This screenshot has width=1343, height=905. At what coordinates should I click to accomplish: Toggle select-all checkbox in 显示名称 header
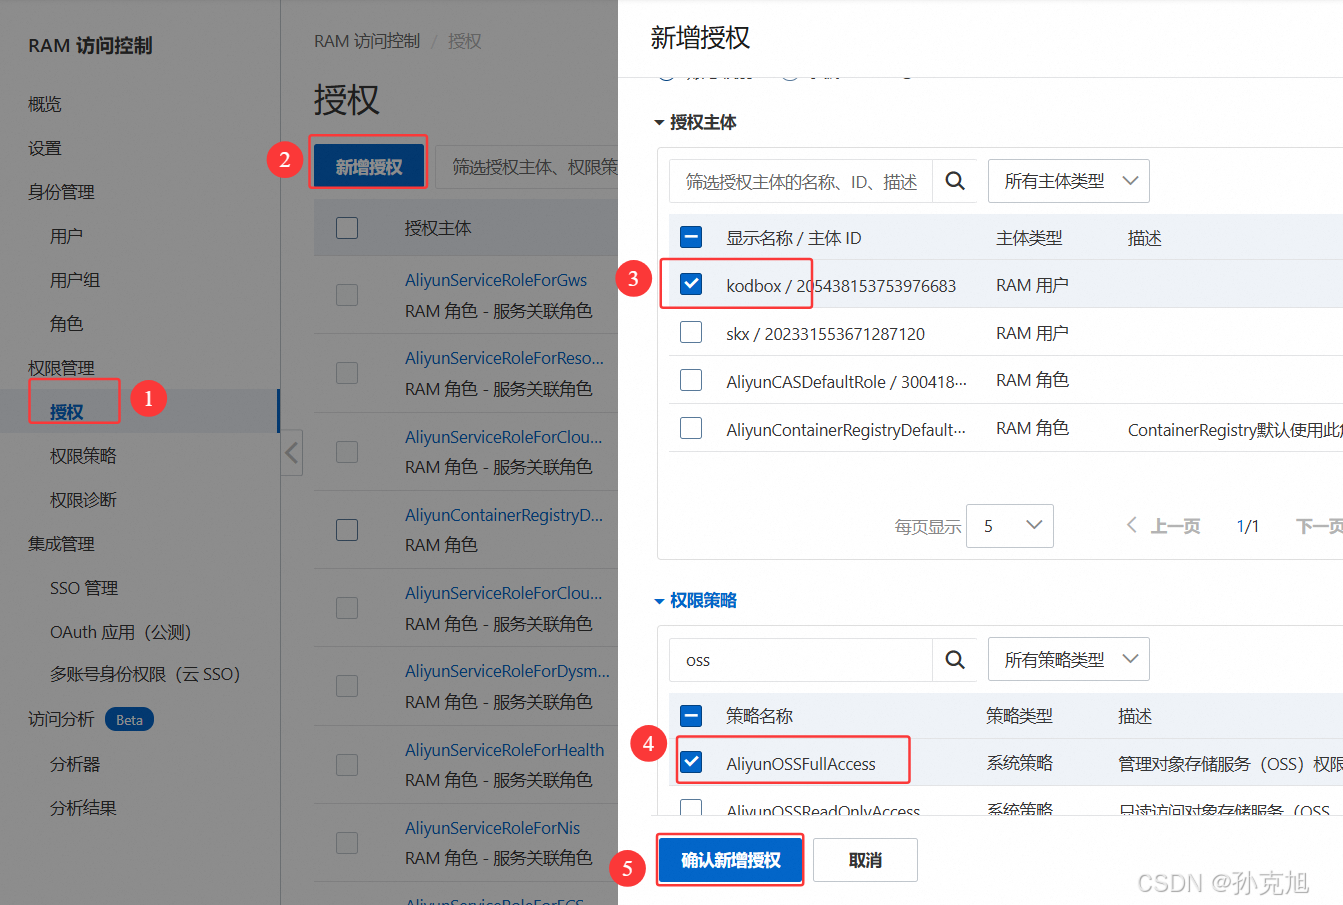[691, 237]
